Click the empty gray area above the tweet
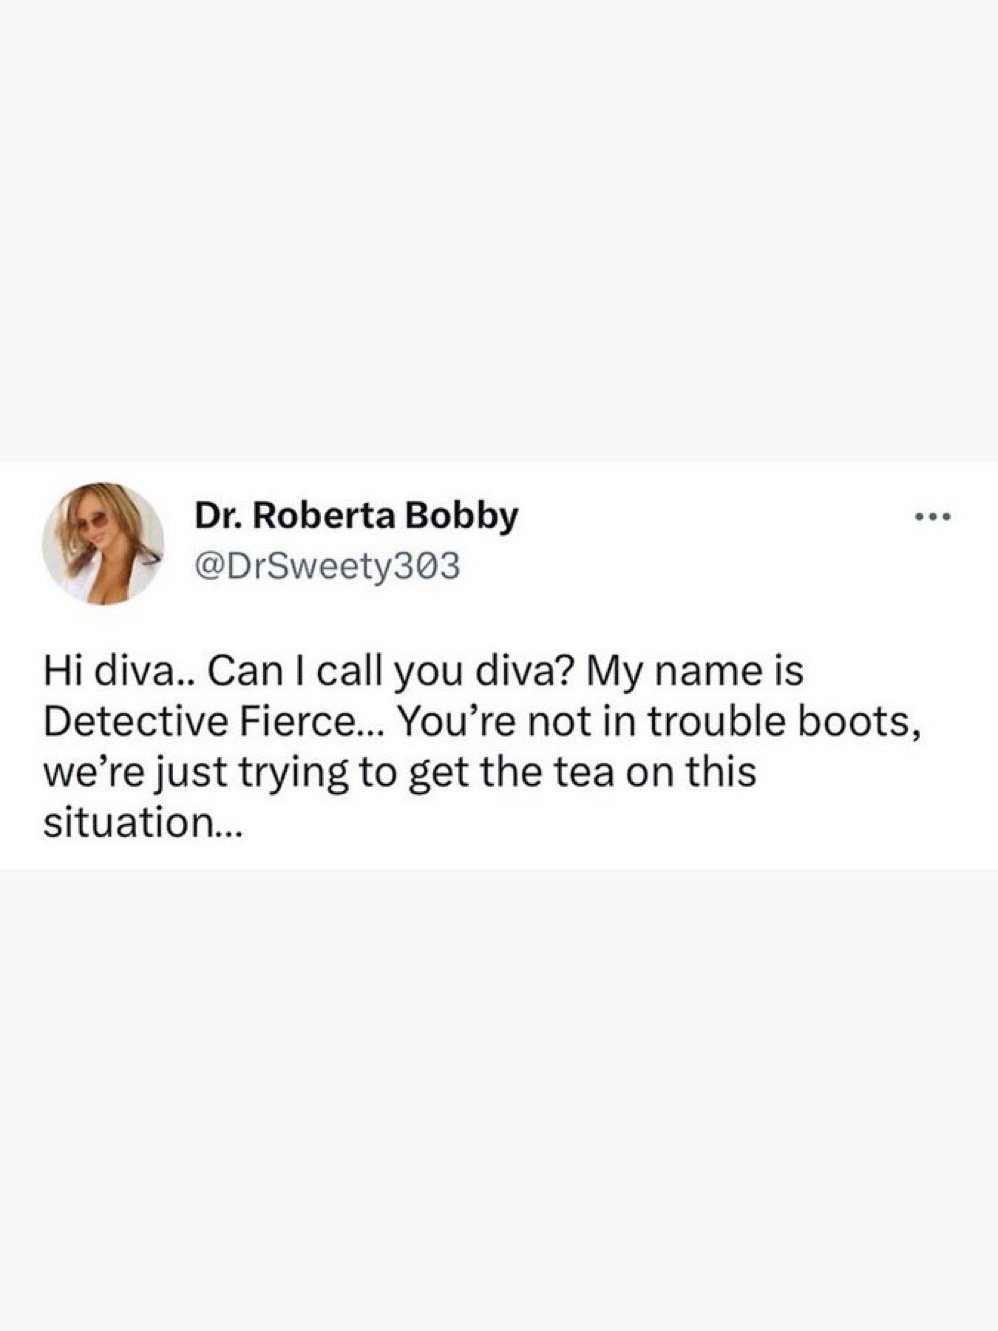 pyautogui.click(x=499, y=230)
